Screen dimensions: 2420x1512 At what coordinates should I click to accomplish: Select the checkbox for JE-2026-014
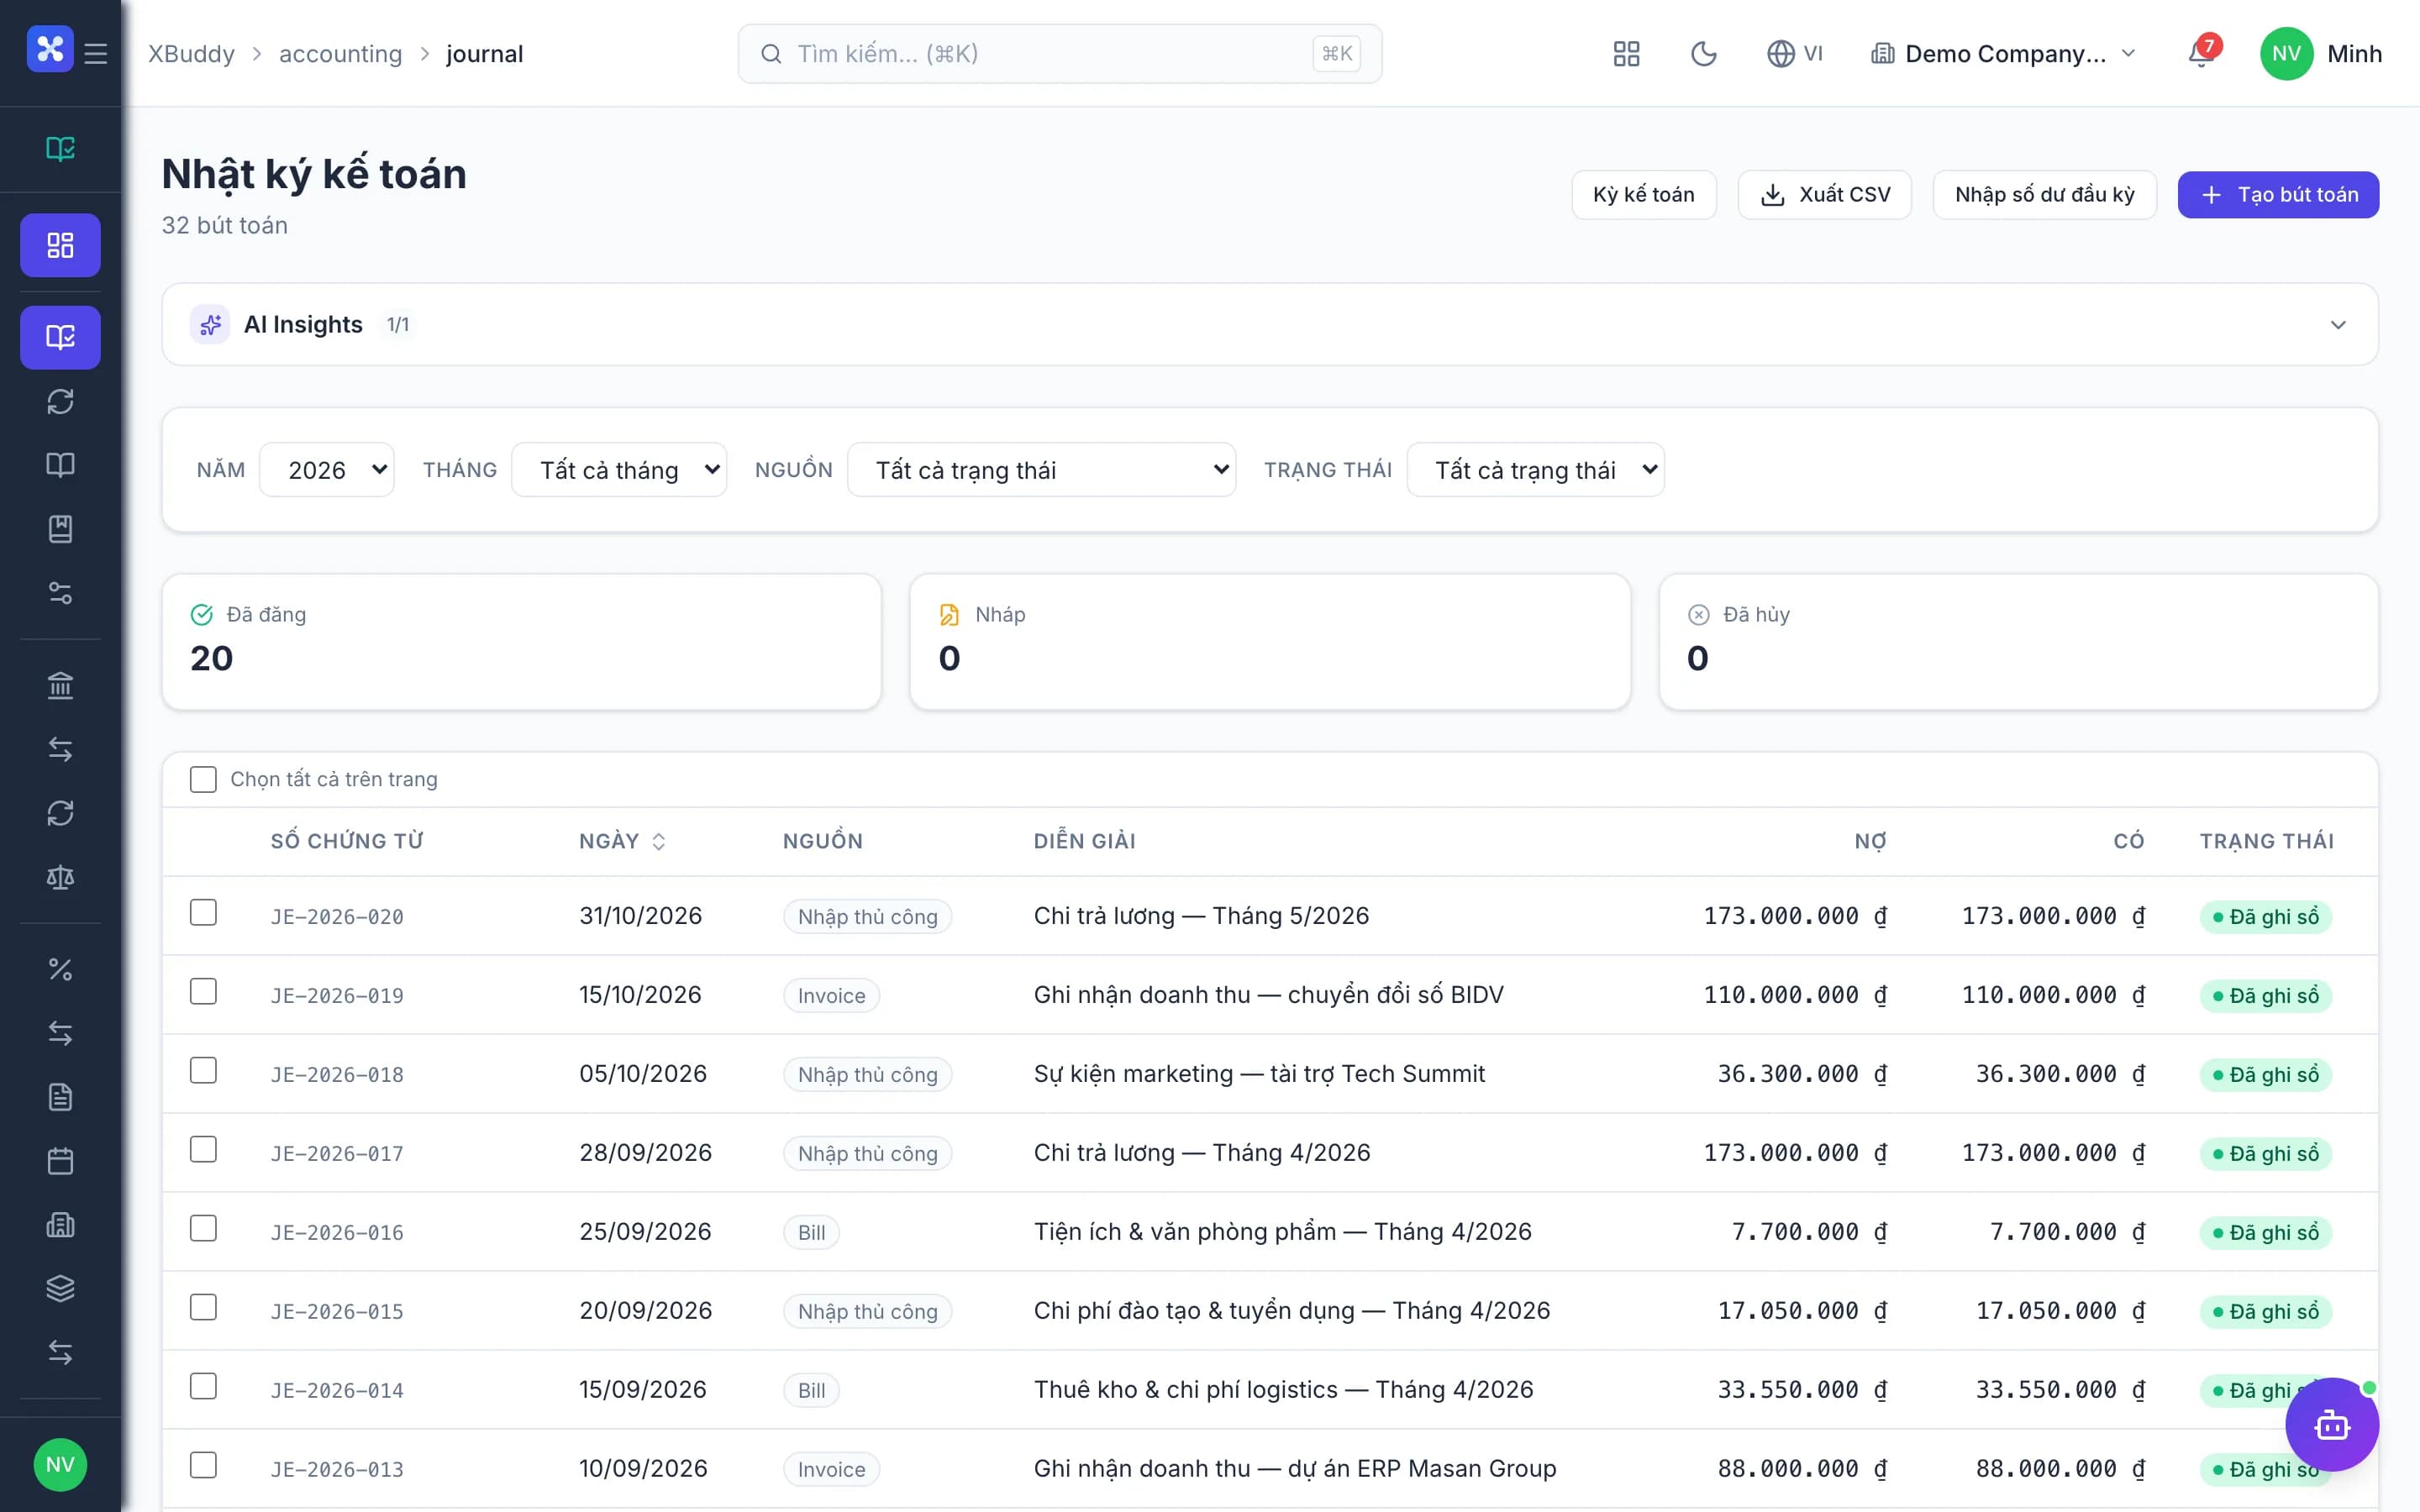[x=203, y=1386]
